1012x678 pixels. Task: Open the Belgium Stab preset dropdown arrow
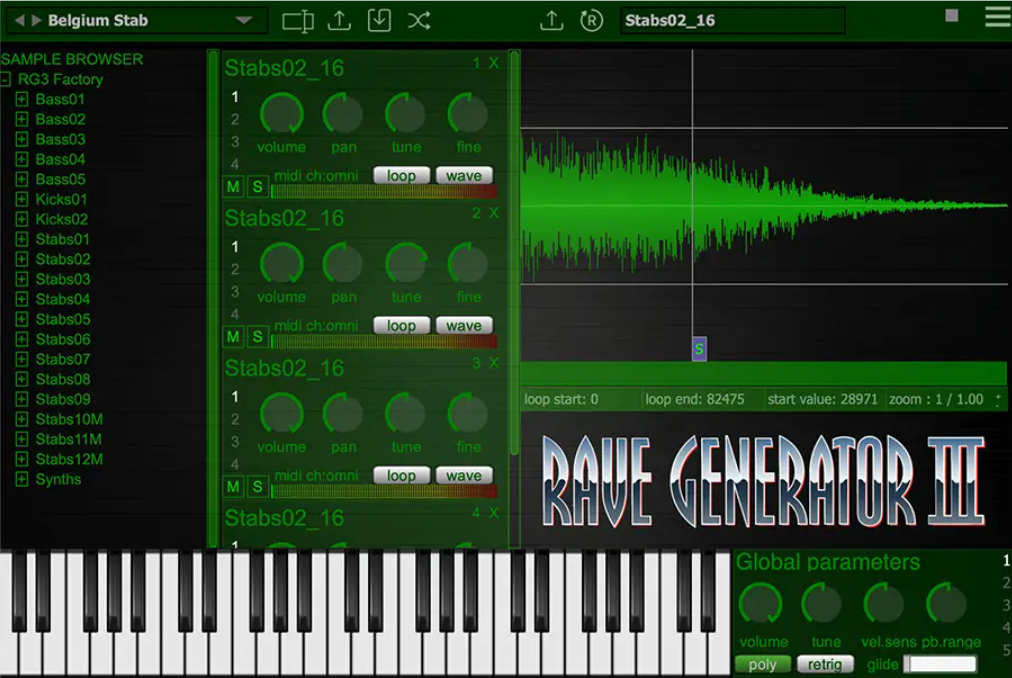(x=243, y=21)
